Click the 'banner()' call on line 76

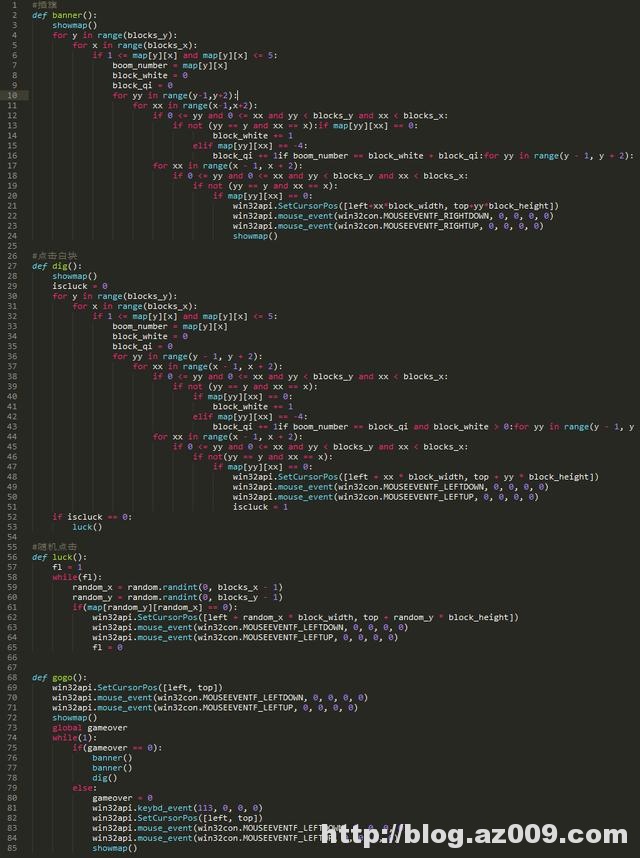tap(112, 758)
